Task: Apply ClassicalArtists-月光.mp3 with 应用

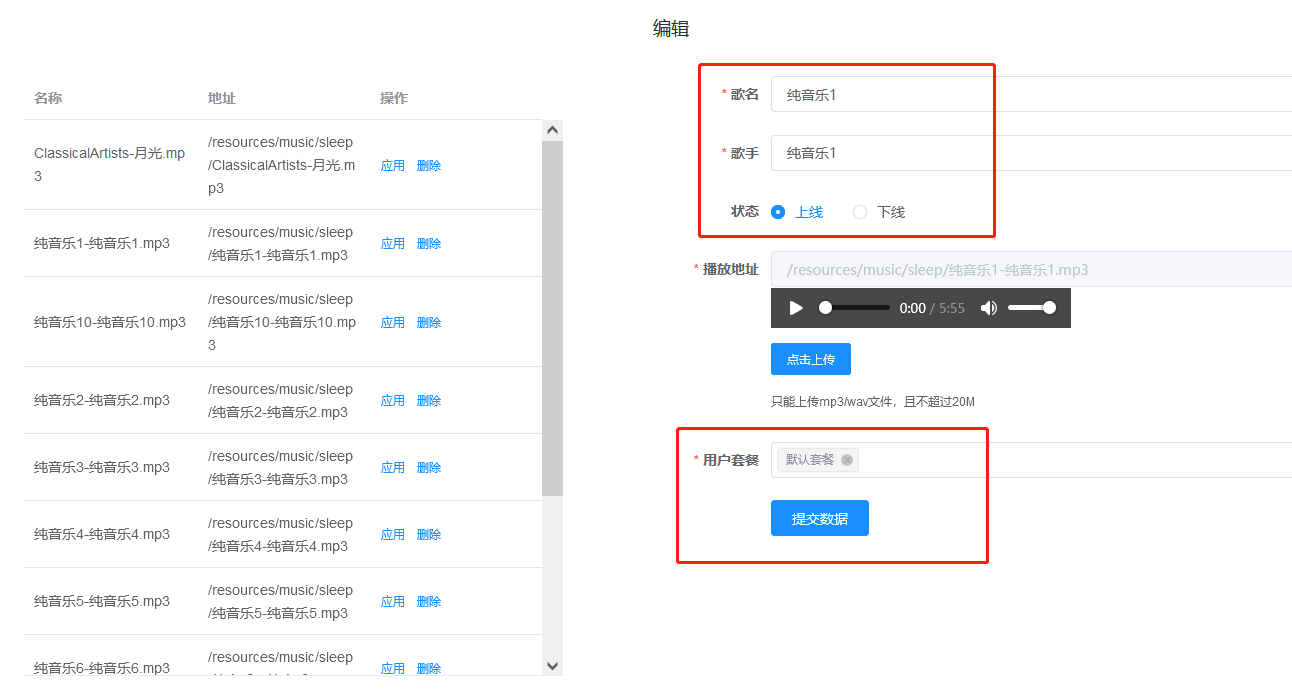Action: point(393,166)
